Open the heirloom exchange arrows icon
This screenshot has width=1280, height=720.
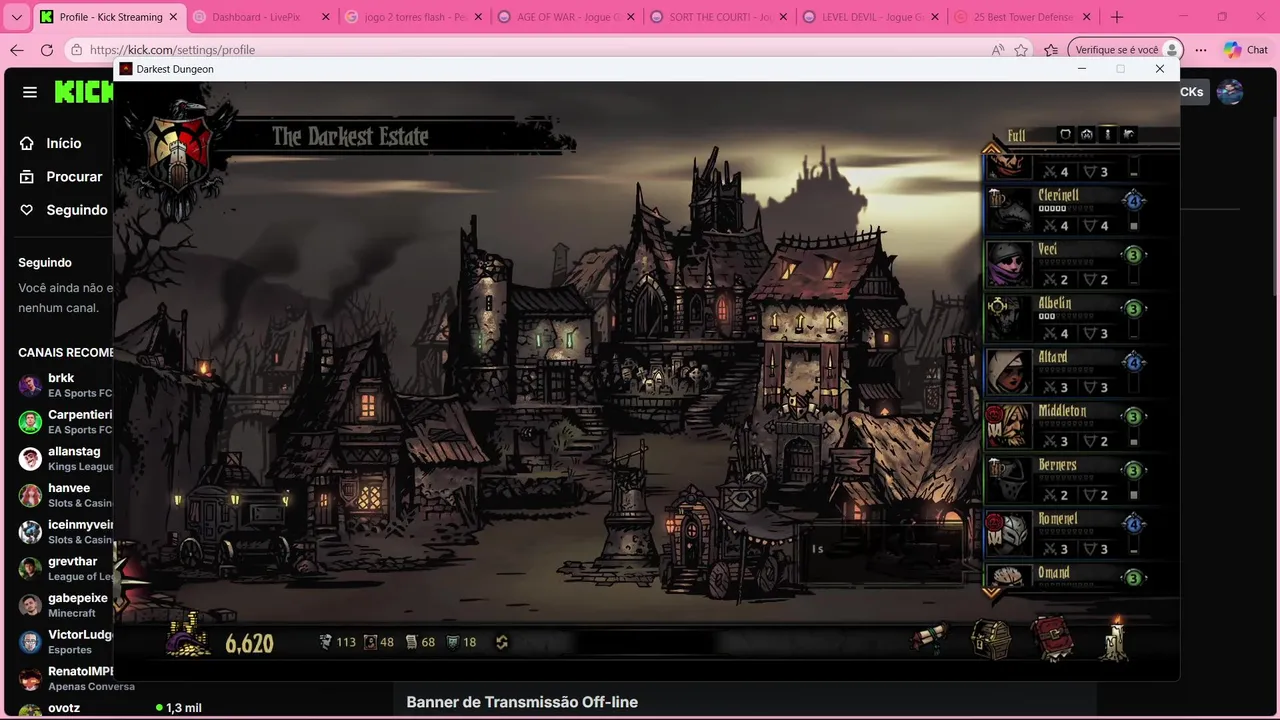[x=502, y=642]
